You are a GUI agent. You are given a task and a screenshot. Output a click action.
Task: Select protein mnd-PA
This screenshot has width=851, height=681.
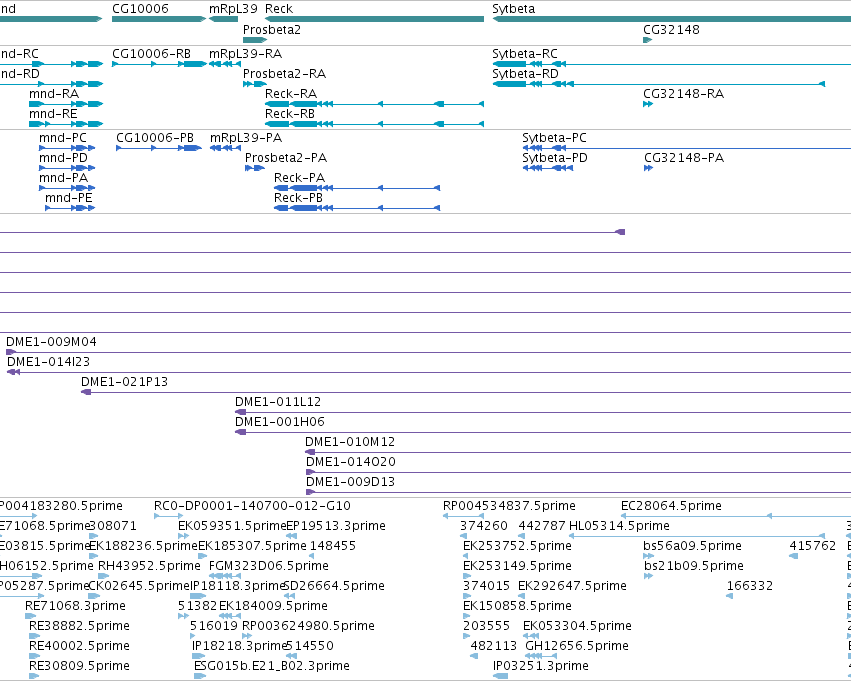coord(63,177)
